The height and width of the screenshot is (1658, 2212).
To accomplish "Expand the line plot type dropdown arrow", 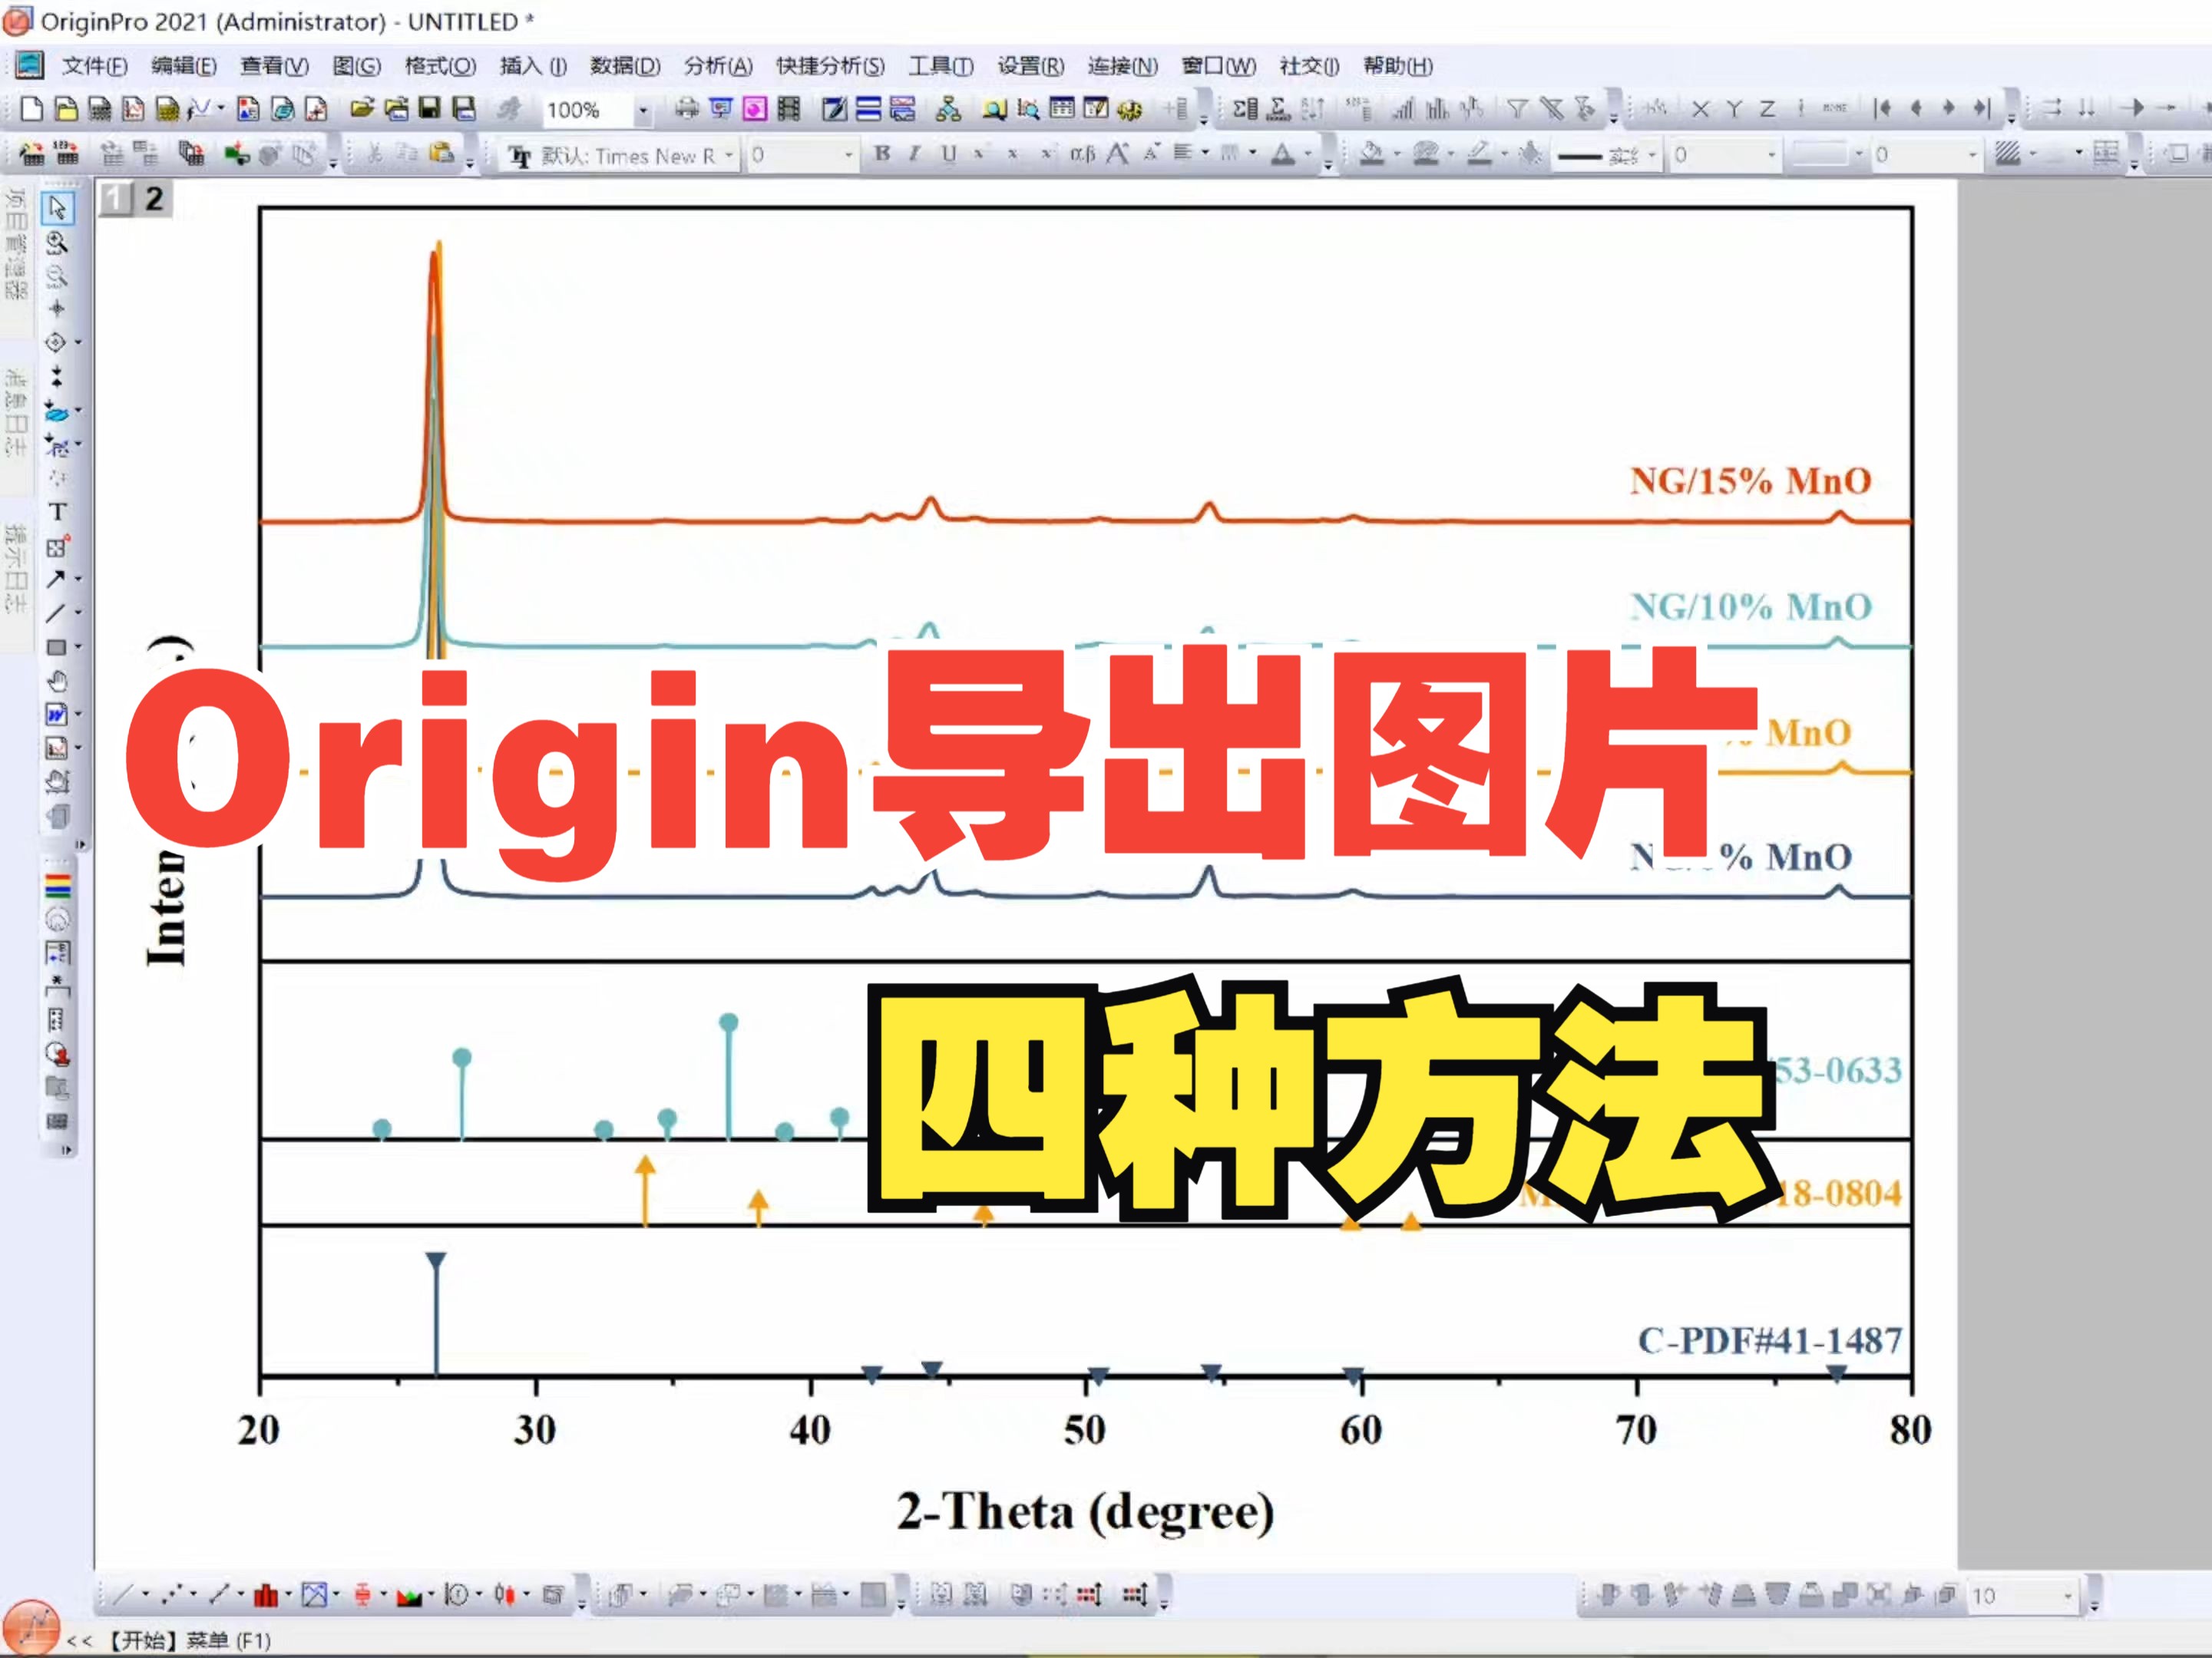I will pos(145,1595).
